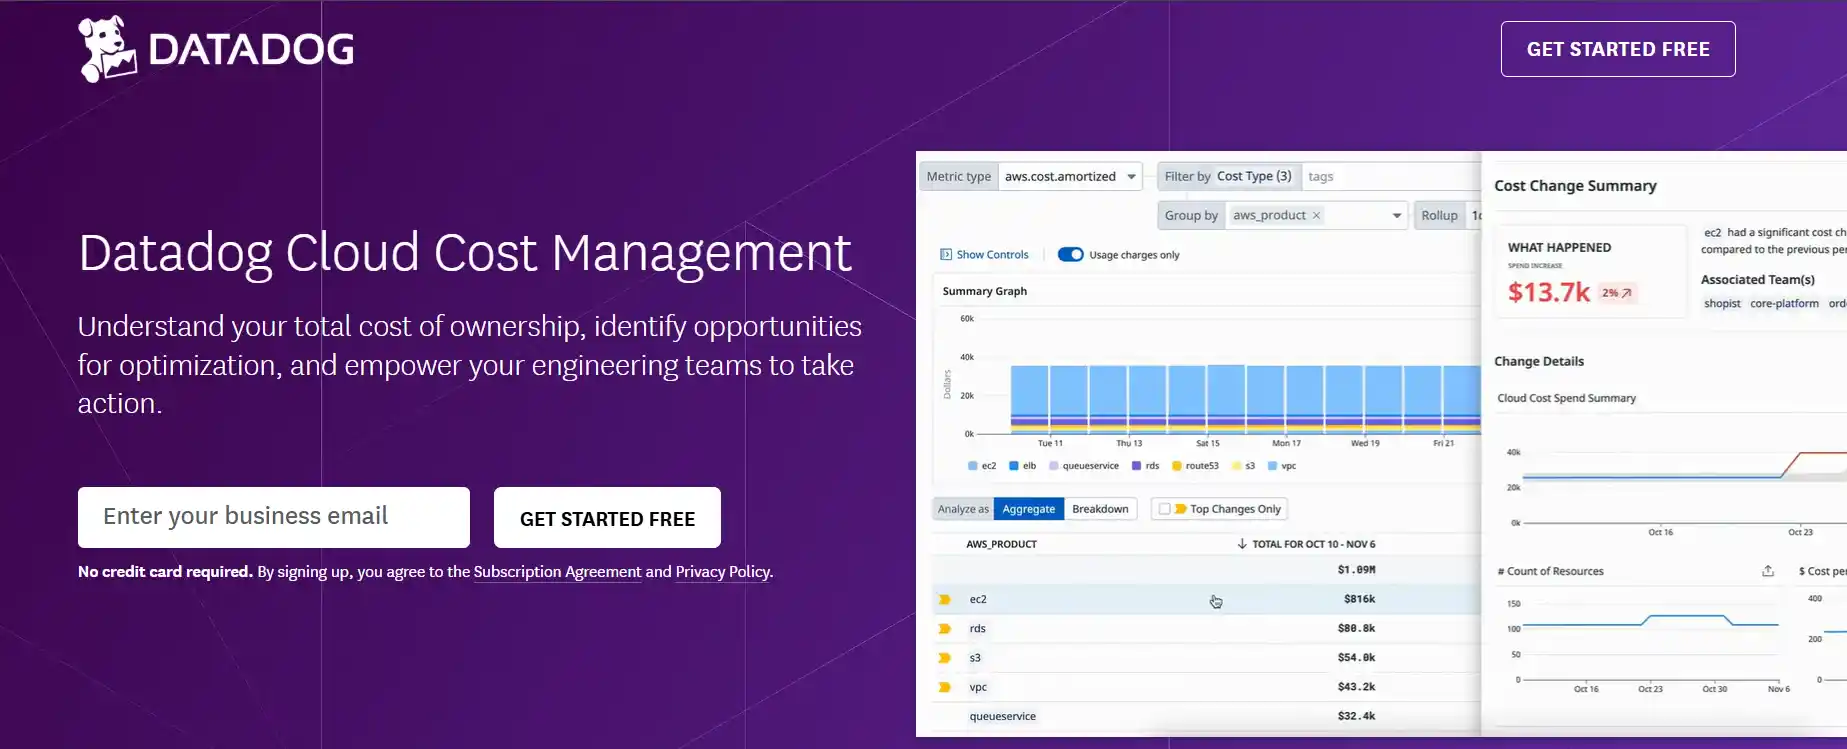
Task: Remove the aws_product group tag
Action: (x=1316, y=215)
